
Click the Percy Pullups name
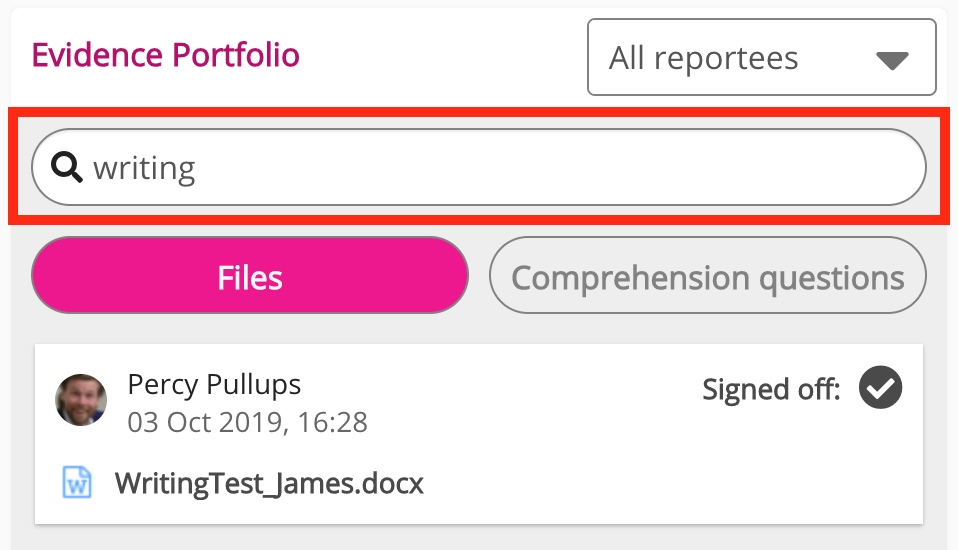214,384
